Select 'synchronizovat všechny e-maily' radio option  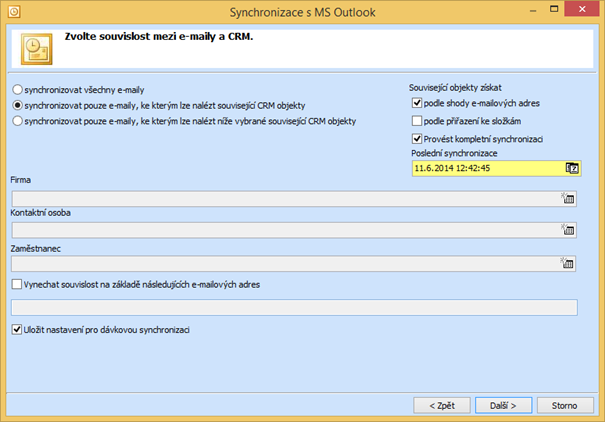17,90
